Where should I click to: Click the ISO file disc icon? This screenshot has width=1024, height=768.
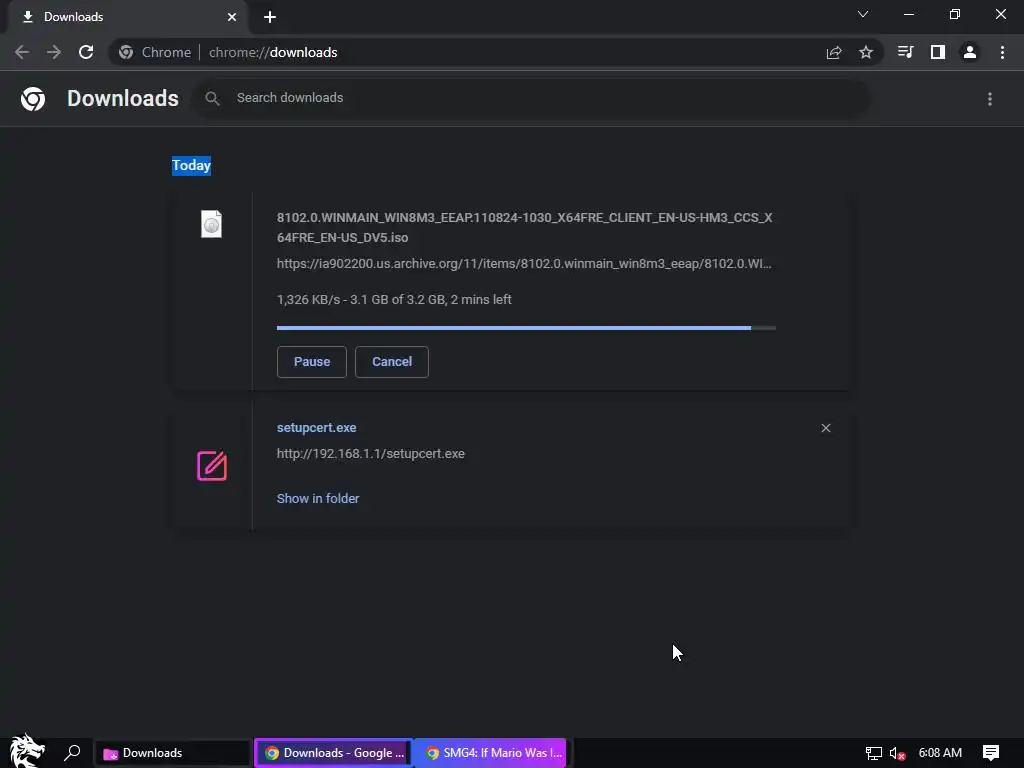tap(212, 224)
